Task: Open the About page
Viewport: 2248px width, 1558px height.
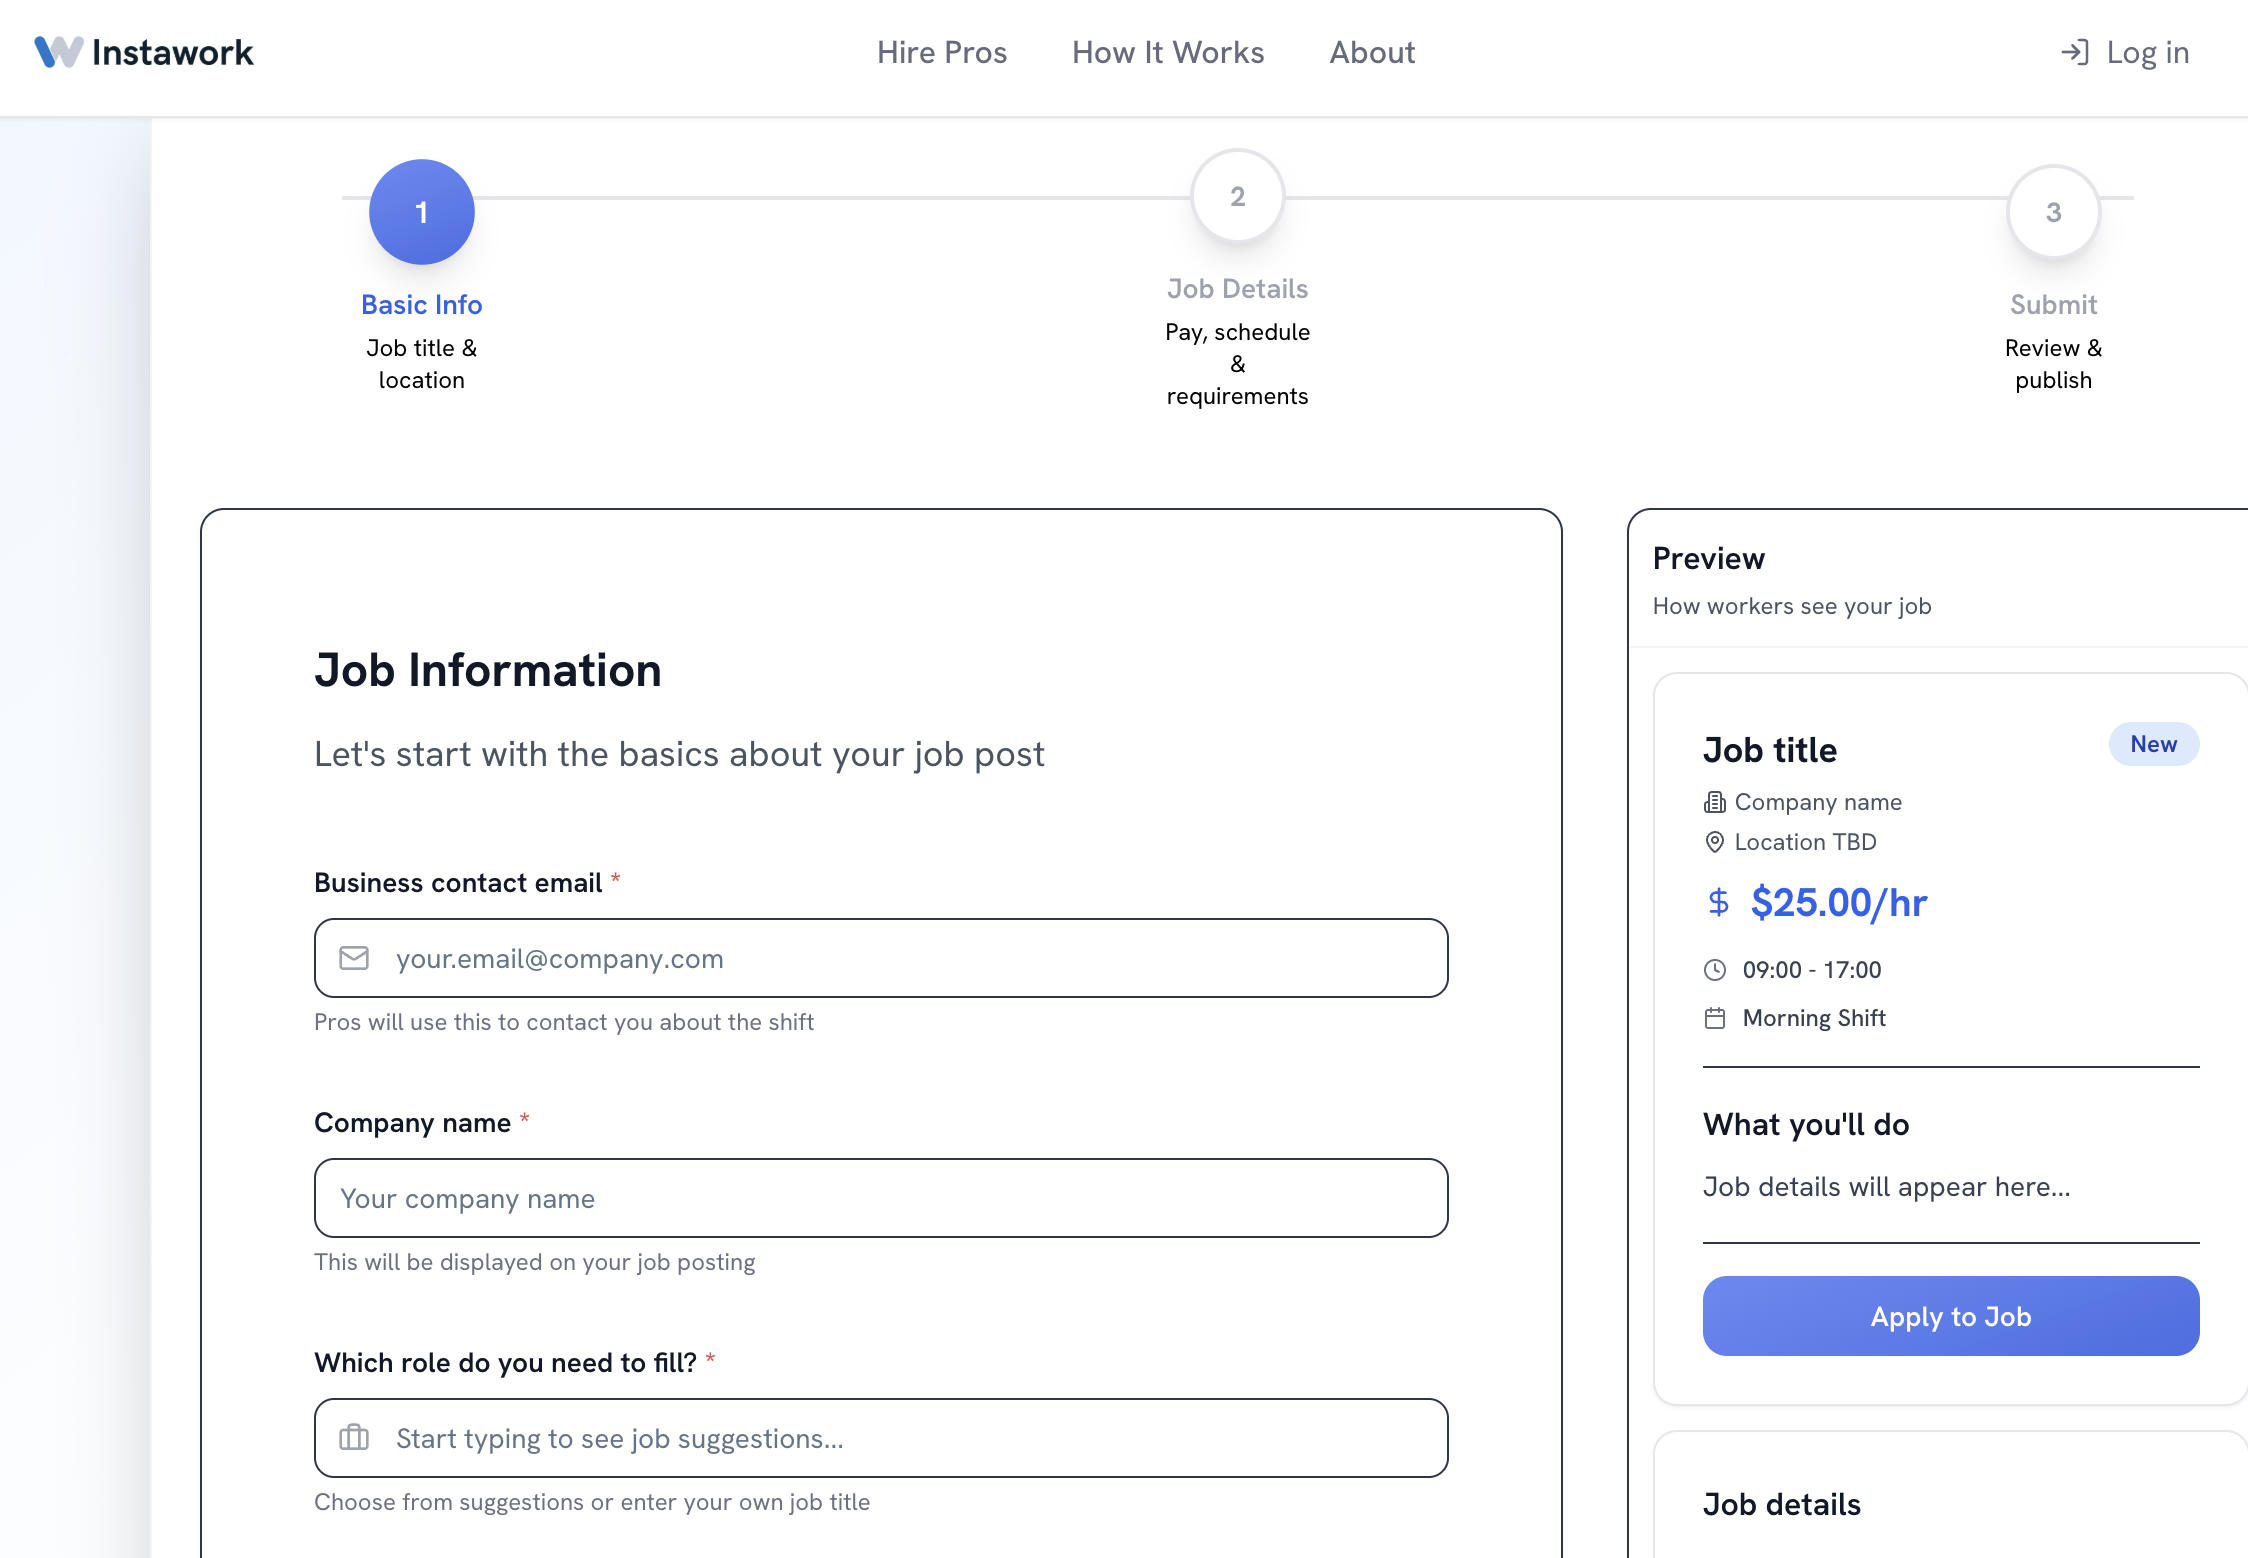Action: point(1372,52)
